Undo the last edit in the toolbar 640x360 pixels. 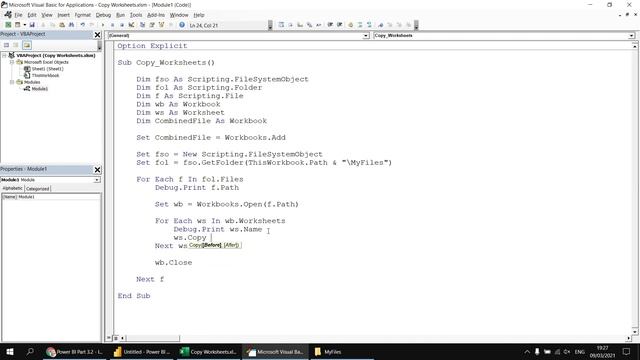82,25
